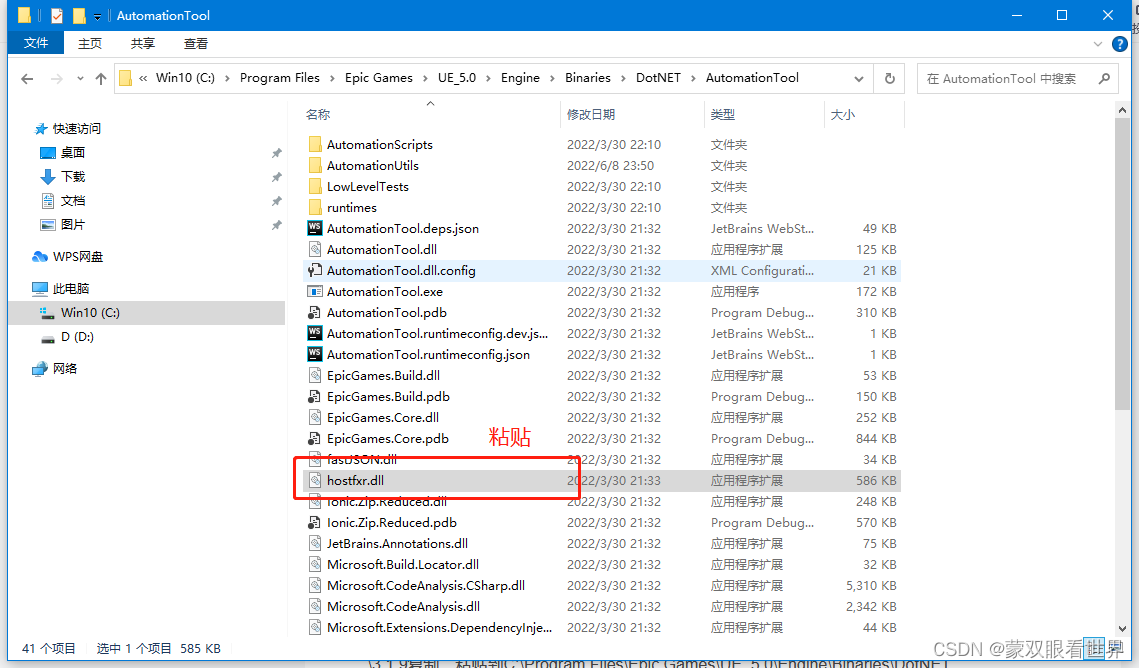Click the Properties quick access icon
1139x668 pixels.
57,15
